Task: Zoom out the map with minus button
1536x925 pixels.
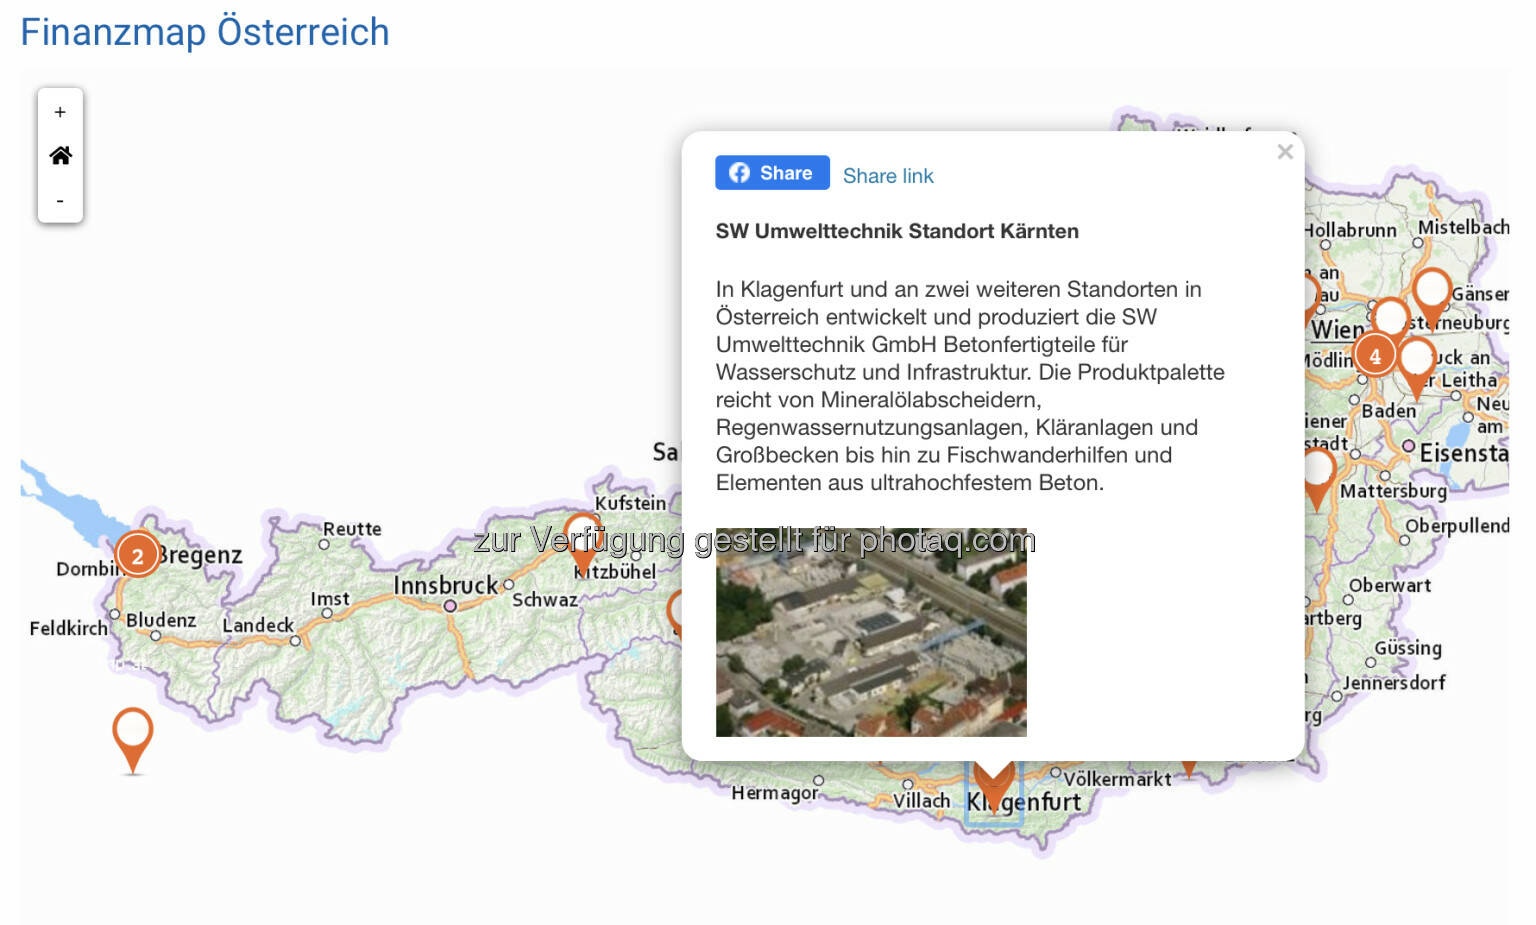Action: (x=60, y=201)
